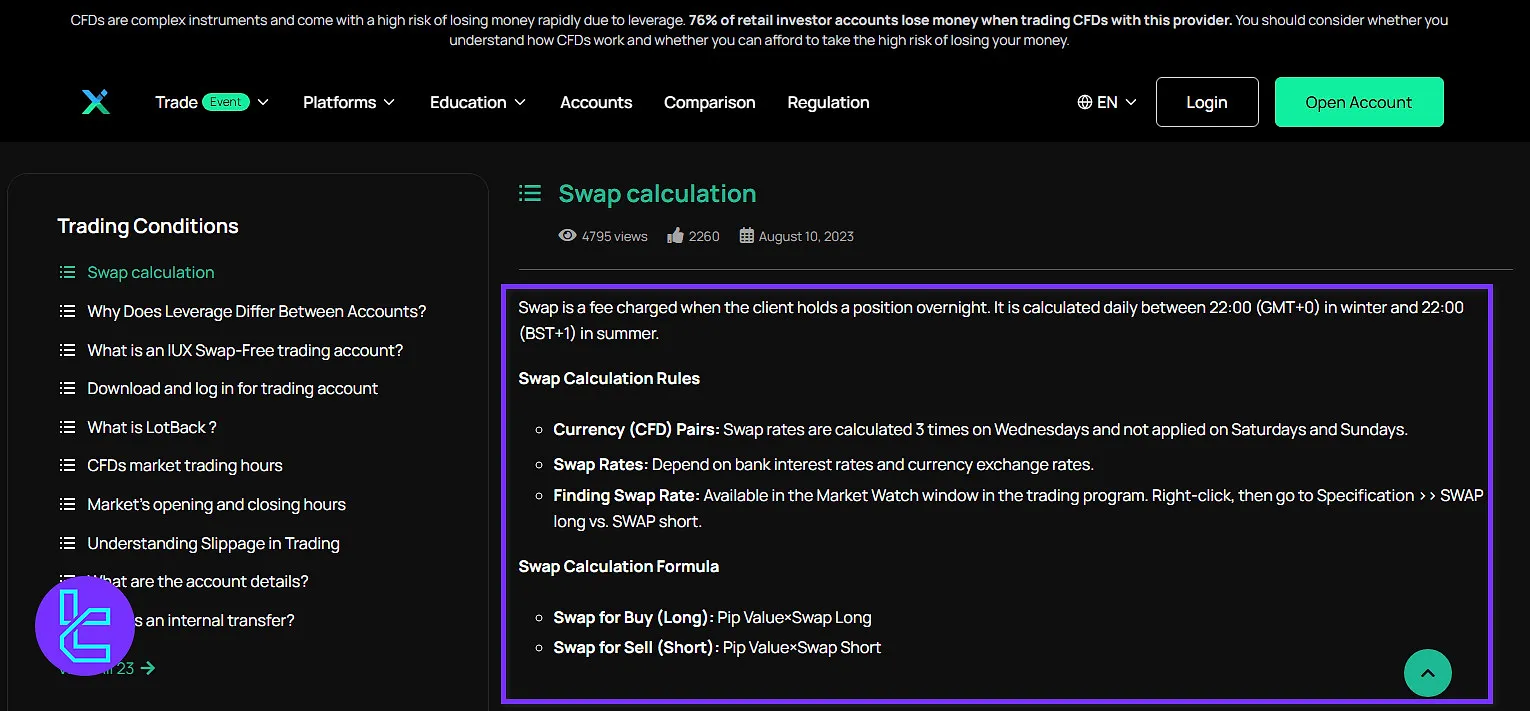Click the green Event badge next to Trade
1530x711 pixels.
pyautogui.click(x=226, y=101)
